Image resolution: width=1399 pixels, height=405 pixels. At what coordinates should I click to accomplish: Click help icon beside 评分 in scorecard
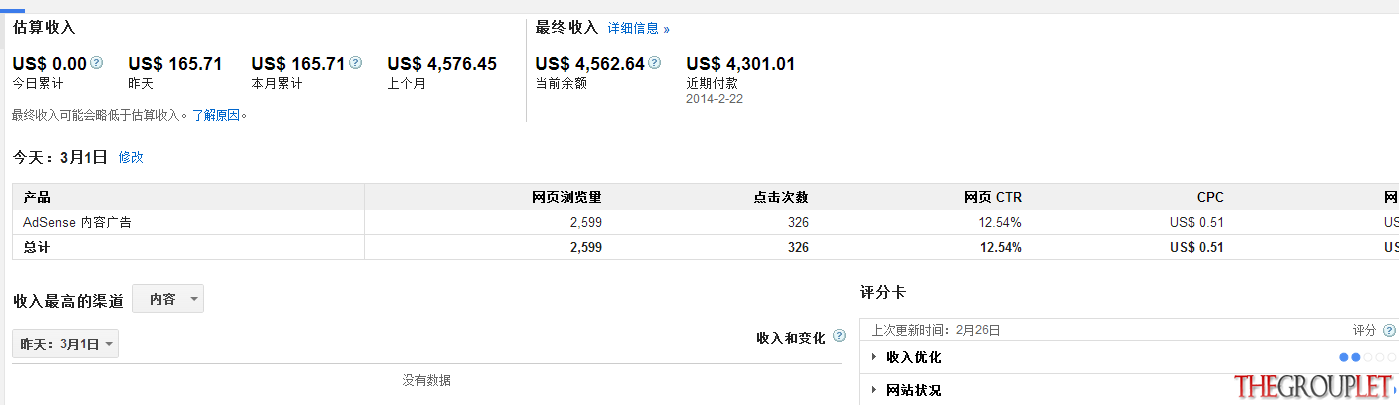pyautogui.click(x=1388, y=330)
